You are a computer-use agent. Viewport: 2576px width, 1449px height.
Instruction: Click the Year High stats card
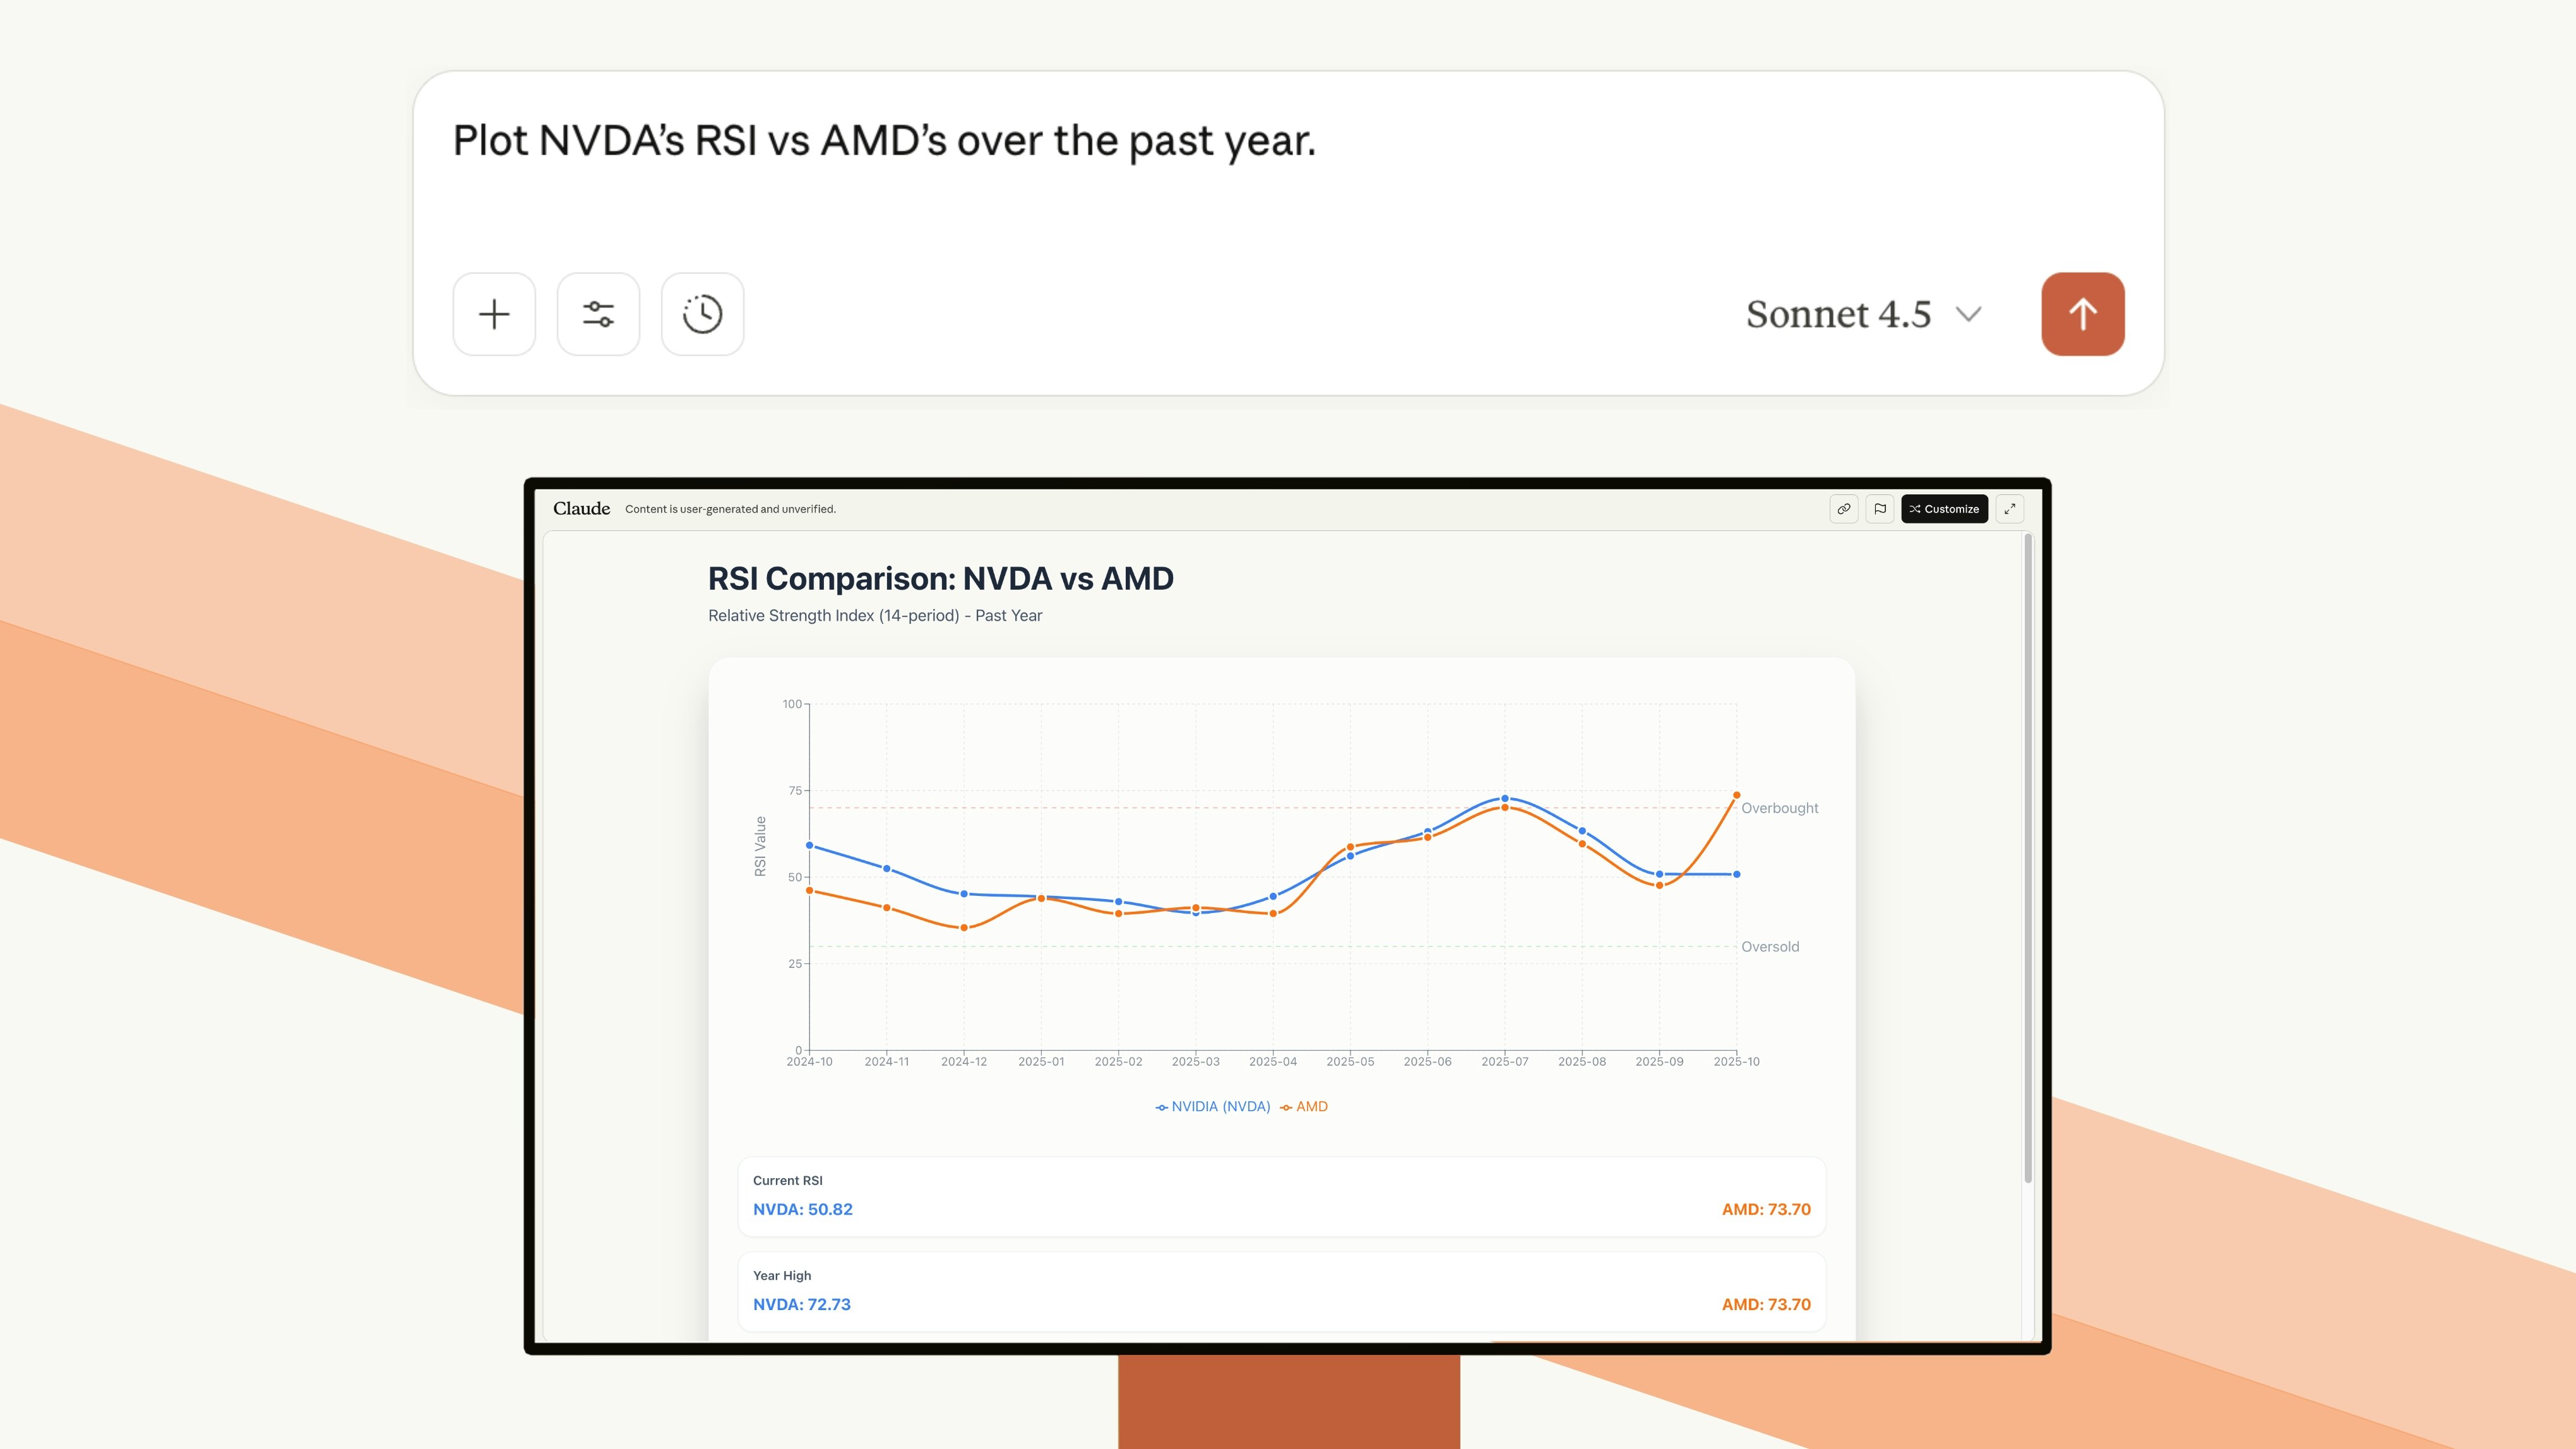tap(1281, 1290)
